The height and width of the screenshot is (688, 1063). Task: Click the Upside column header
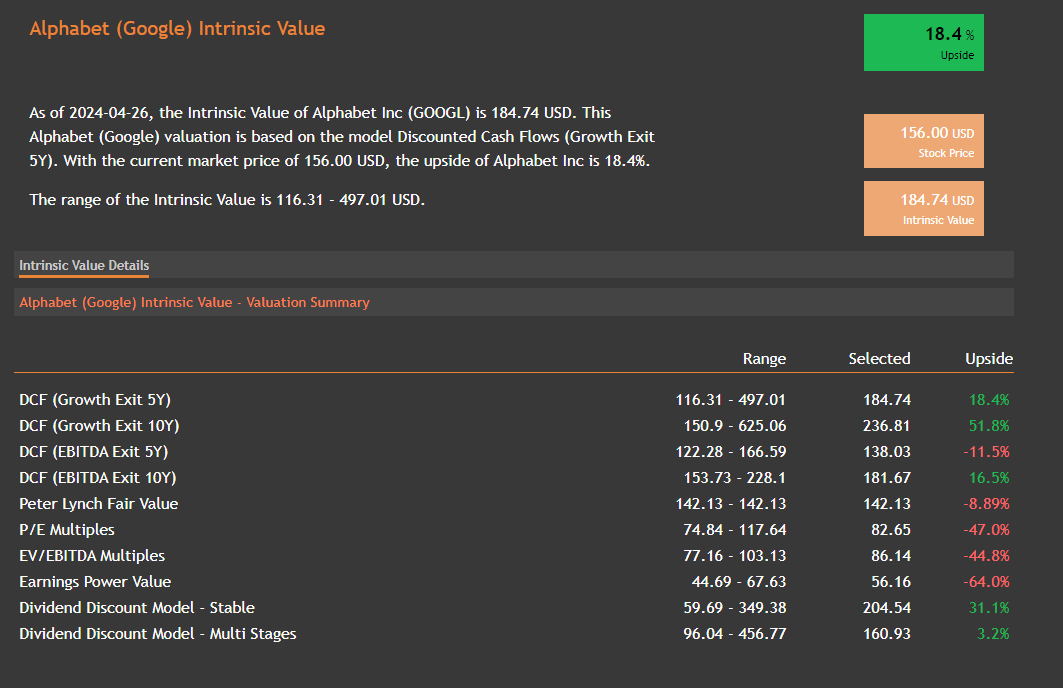[988, 359]
